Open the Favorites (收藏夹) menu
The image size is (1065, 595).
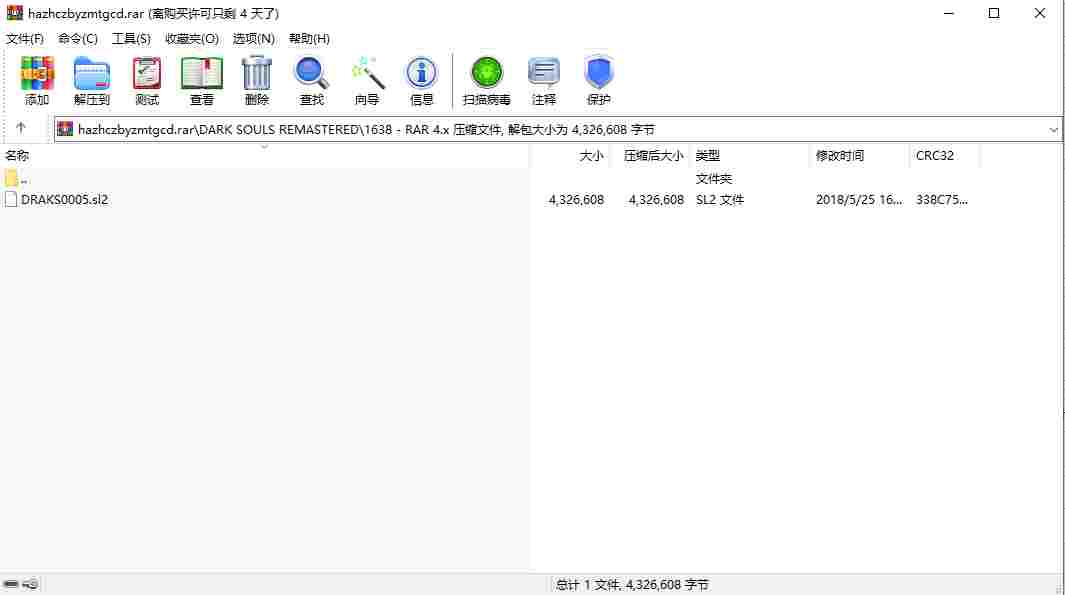click(x=192, y=39)
